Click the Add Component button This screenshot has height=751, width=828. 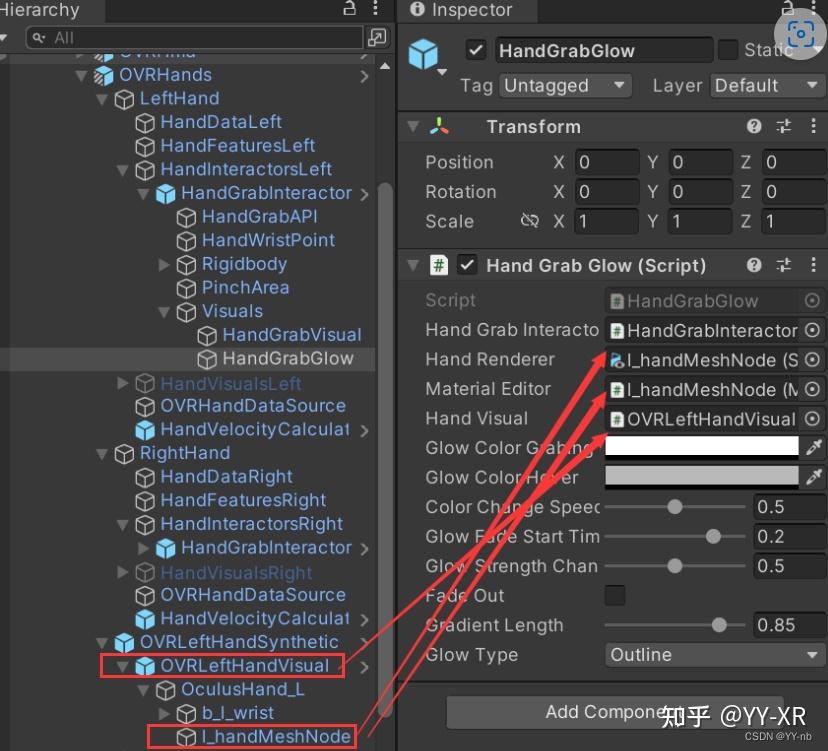coord(614,712)
